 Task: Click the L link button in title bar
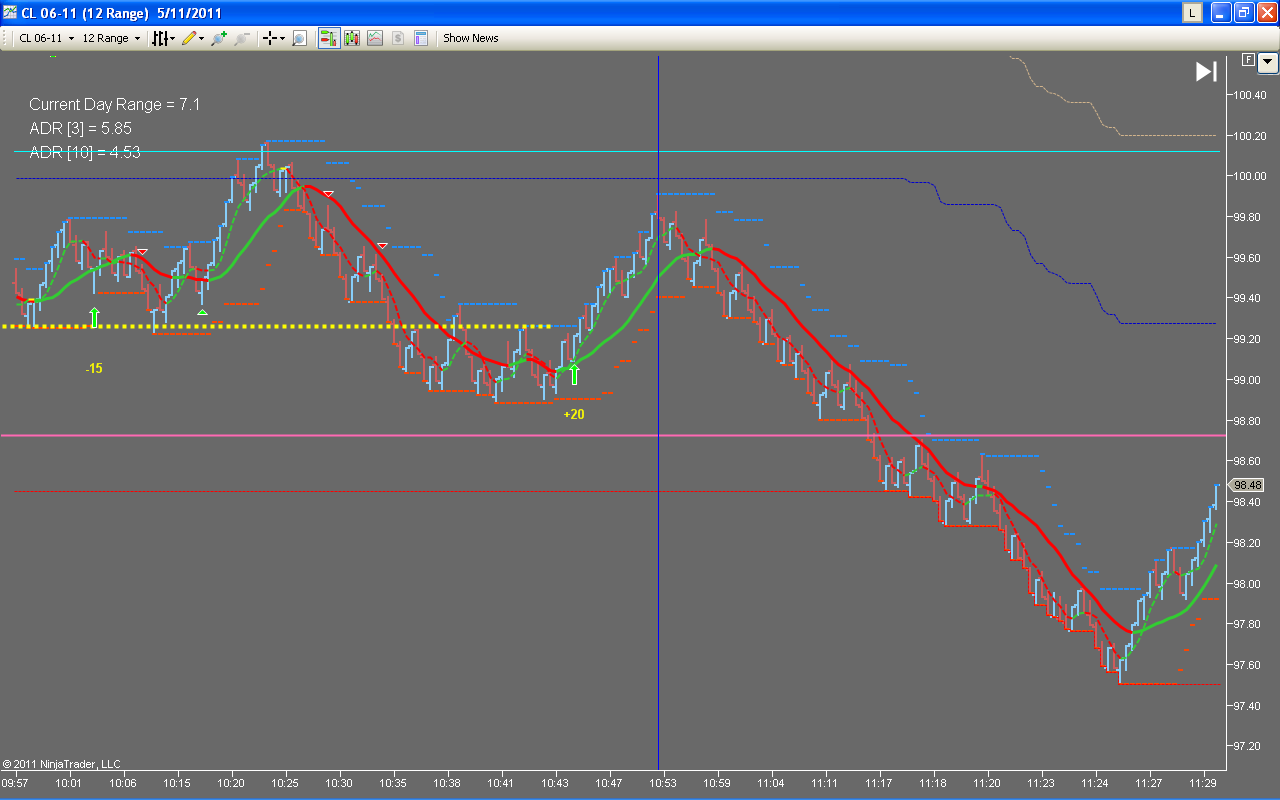[x=1192, y=12]
